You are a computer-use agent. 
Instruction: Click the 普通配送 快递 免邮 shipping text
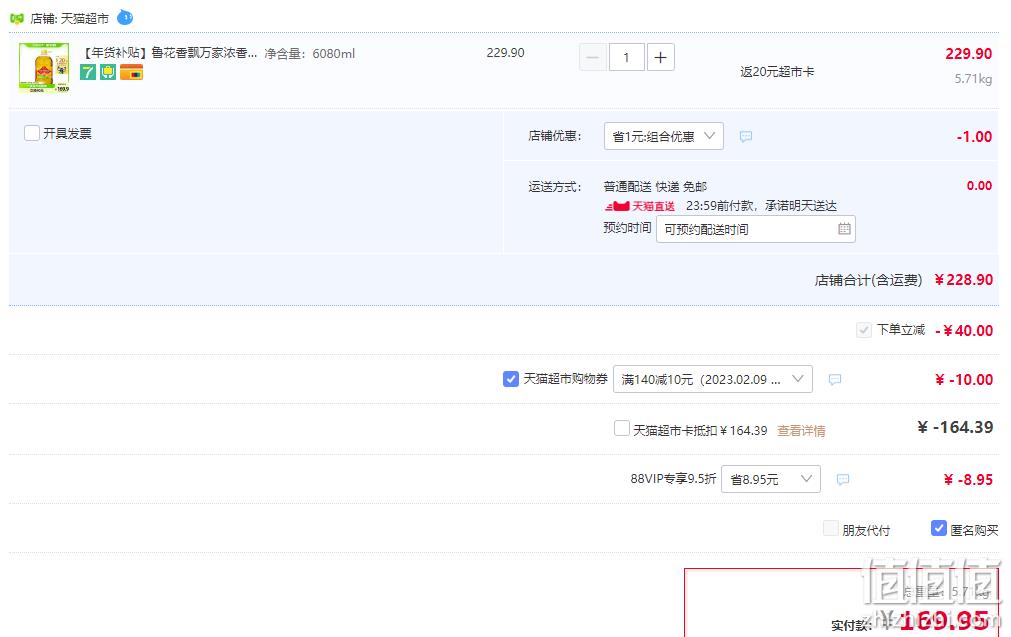655,187
